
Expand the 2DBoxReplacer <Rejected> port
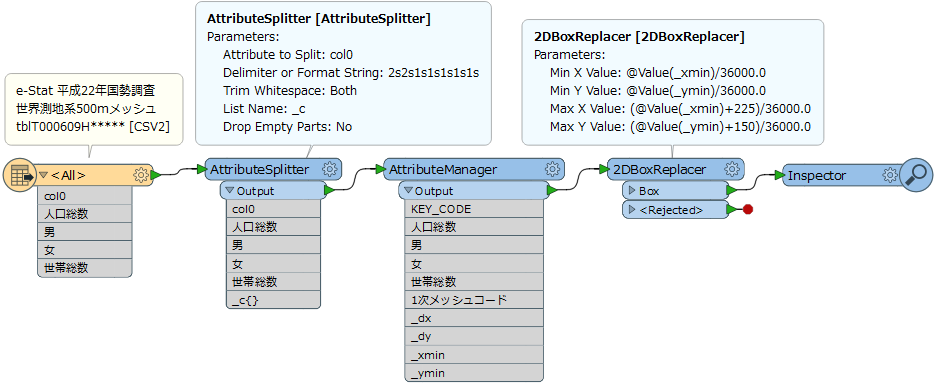pos(632,210)
